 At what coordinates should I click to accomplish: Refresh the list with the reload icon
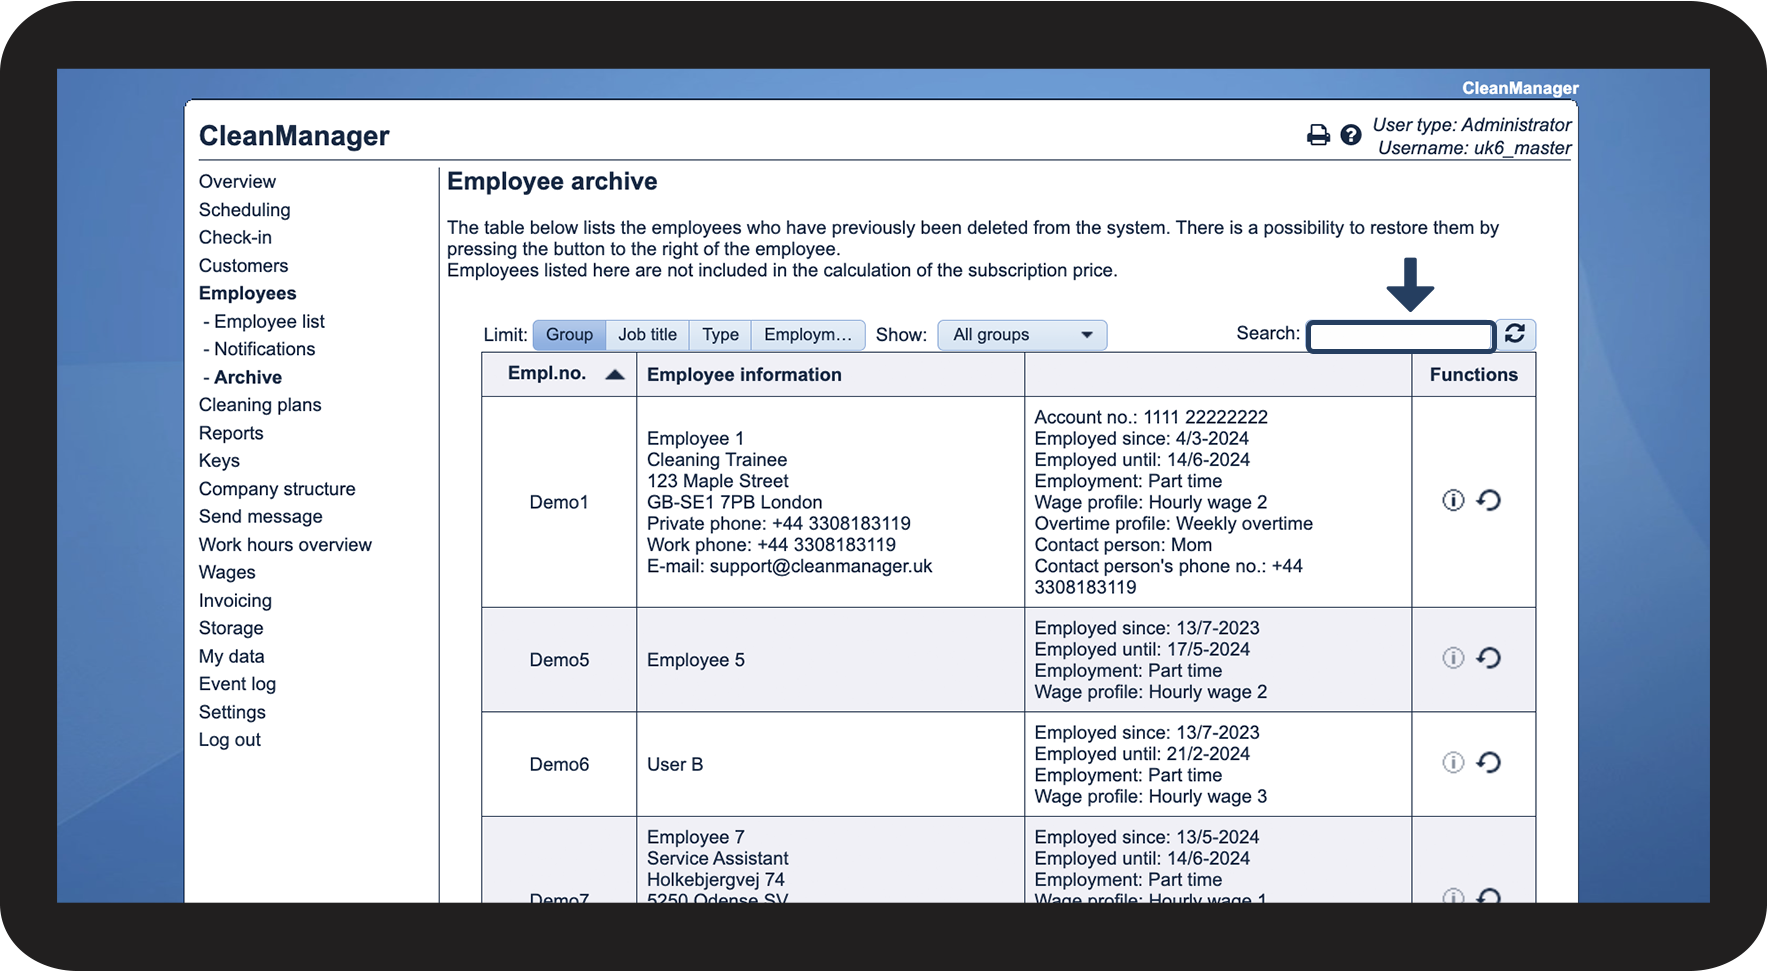click(1515, 334)
